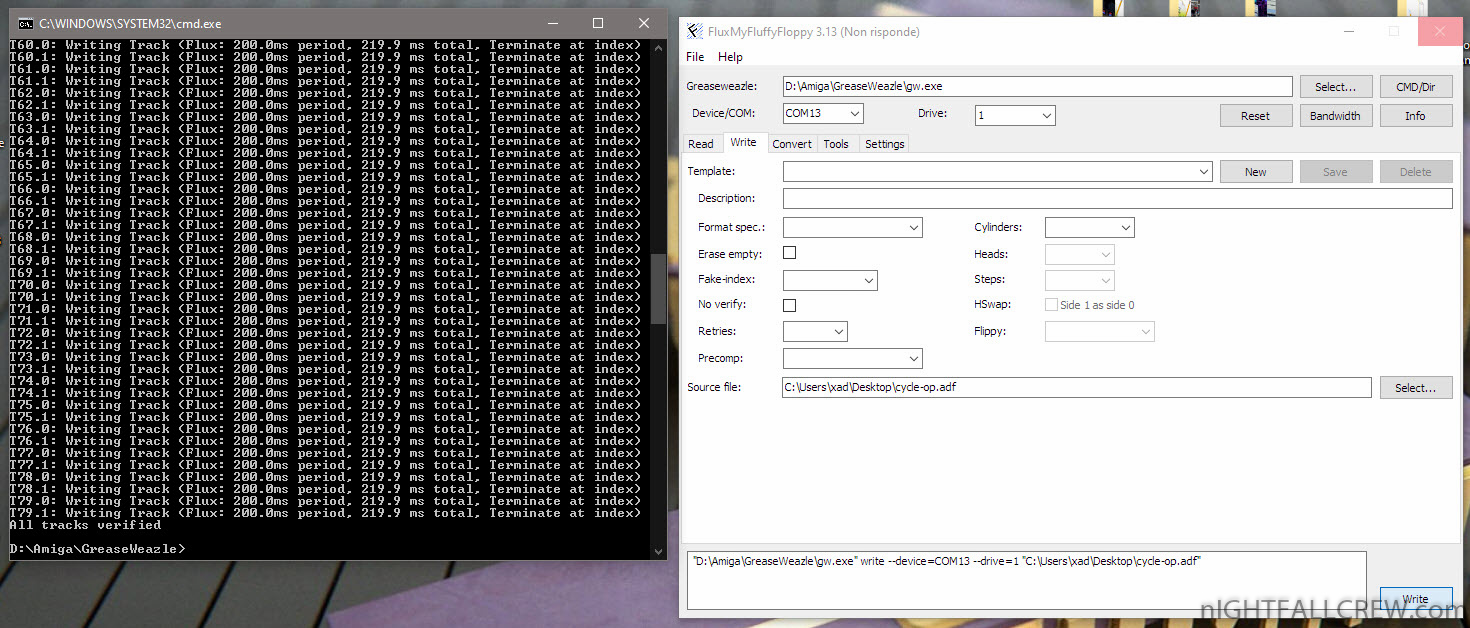Close the FluxMyFluffyFloppy window
Screen dimensions: 1470x628
(1440, 32)
